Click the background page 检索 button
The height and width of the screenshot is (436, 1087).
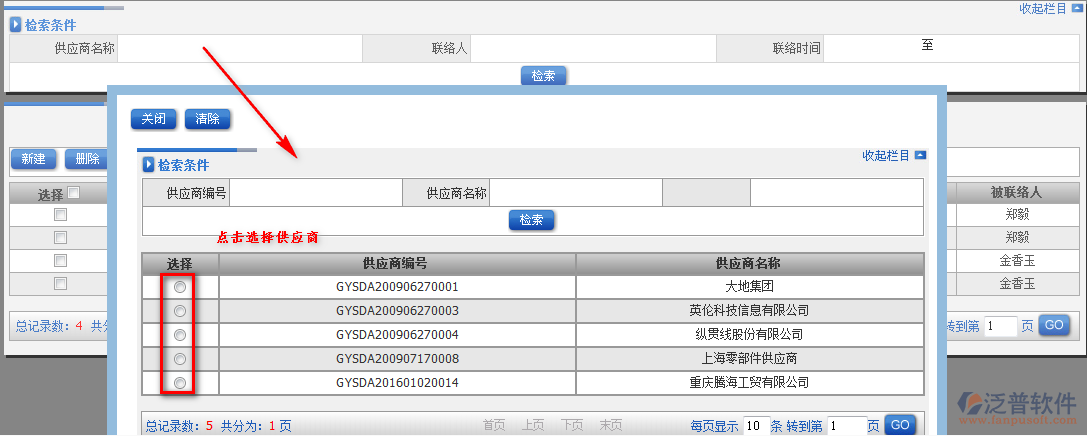544,76
